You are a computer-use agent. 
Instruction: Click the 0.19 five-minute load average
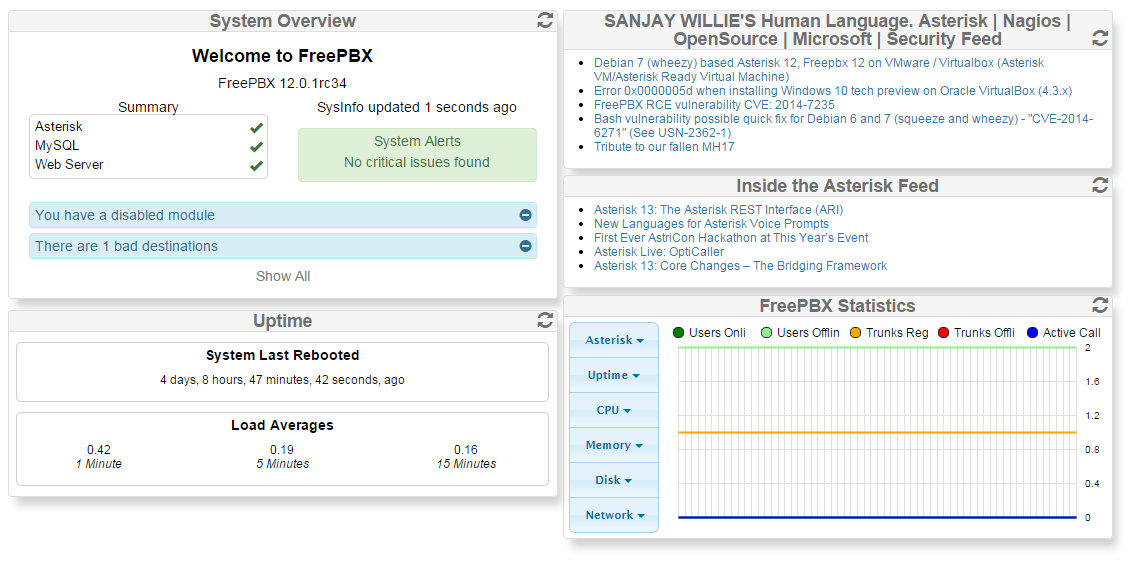[282, 450]
